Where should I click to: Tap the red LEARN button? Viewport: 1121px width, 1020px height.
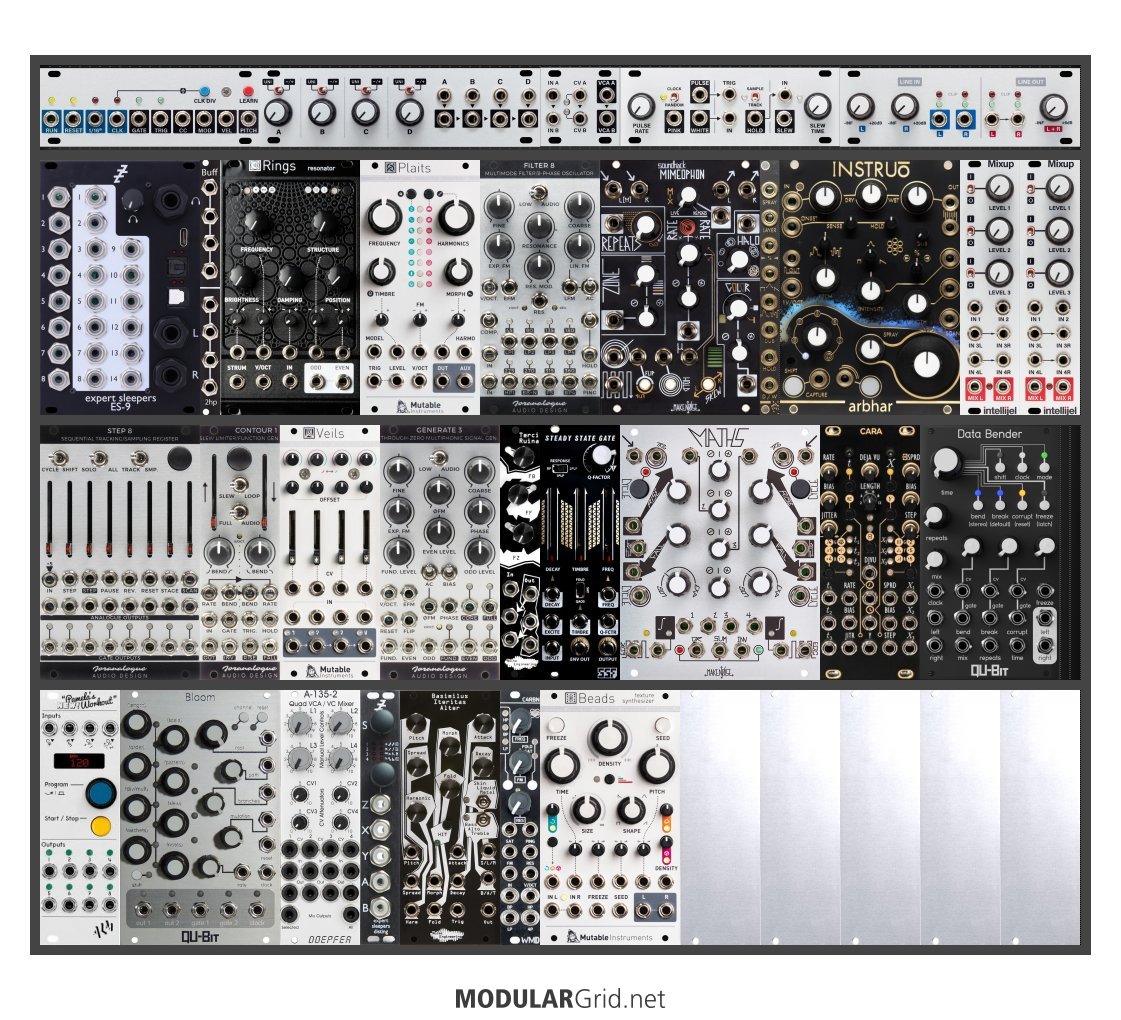(248, 92)
